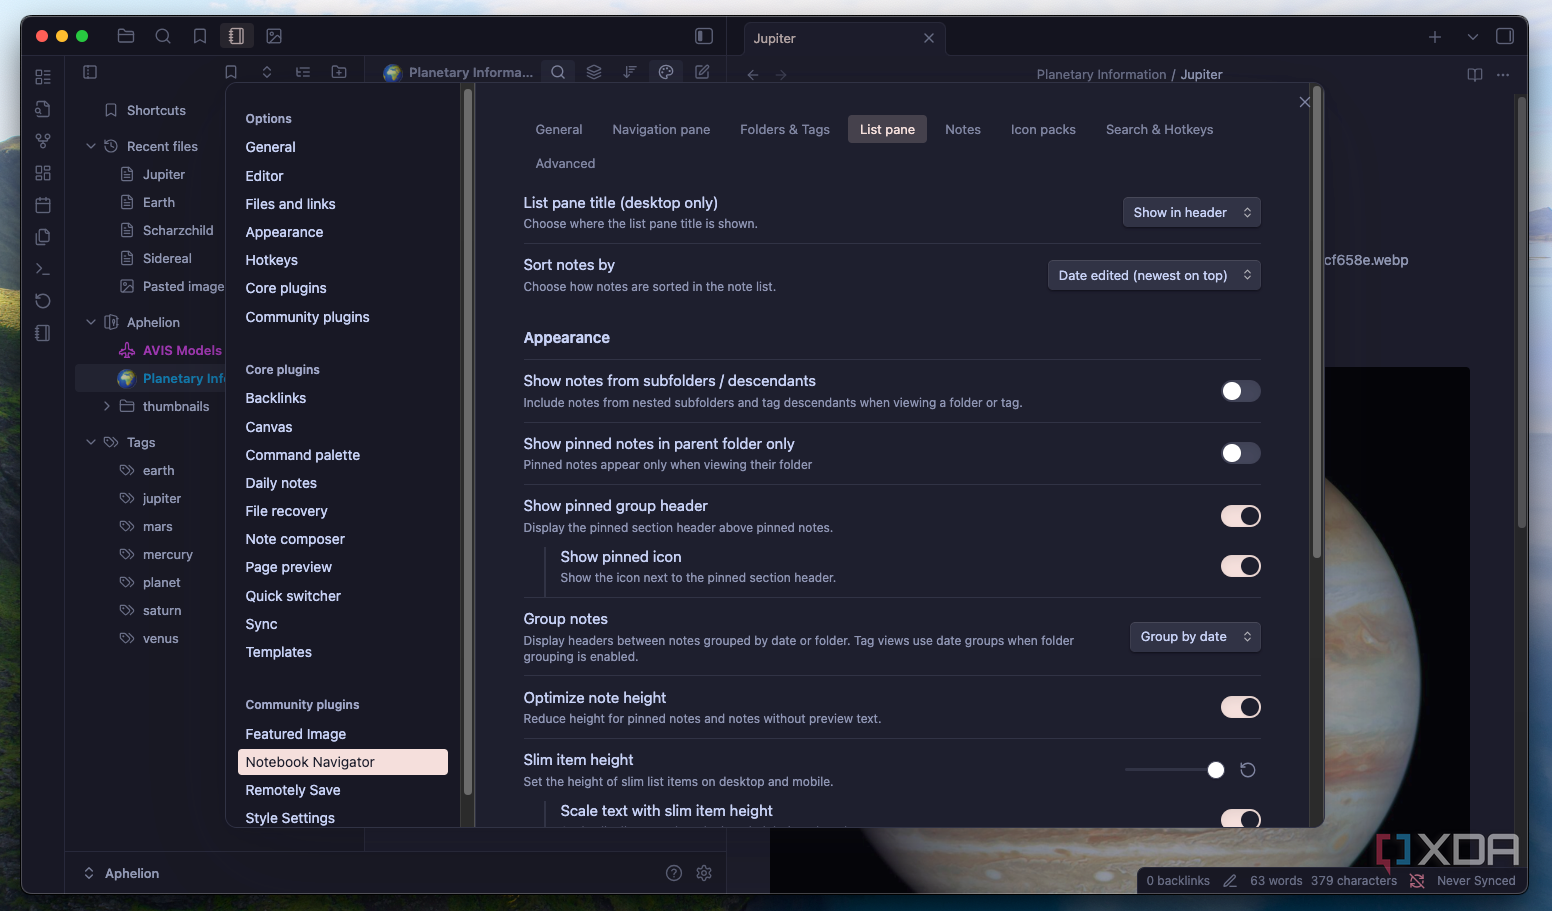Click the new folder icon in navigation header
Image resolution: width=1552 pixels, height=911 pixels.
pyautogui.click(x=339, y=72)
